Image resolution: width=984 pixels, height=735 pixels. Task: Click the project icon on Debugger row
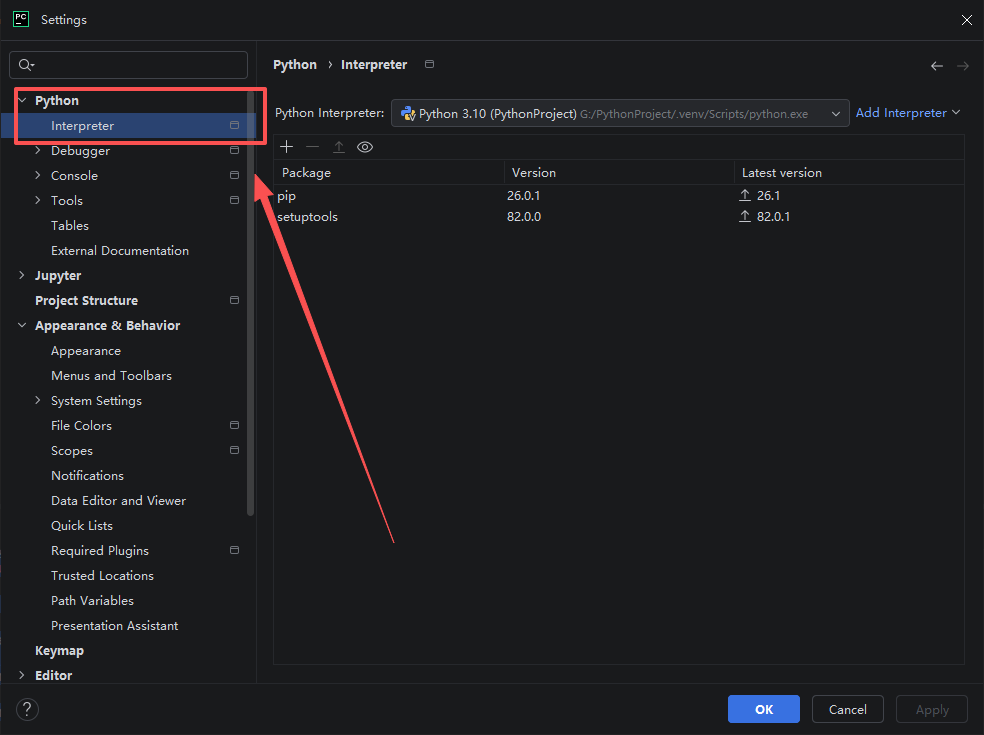(235, 150)
